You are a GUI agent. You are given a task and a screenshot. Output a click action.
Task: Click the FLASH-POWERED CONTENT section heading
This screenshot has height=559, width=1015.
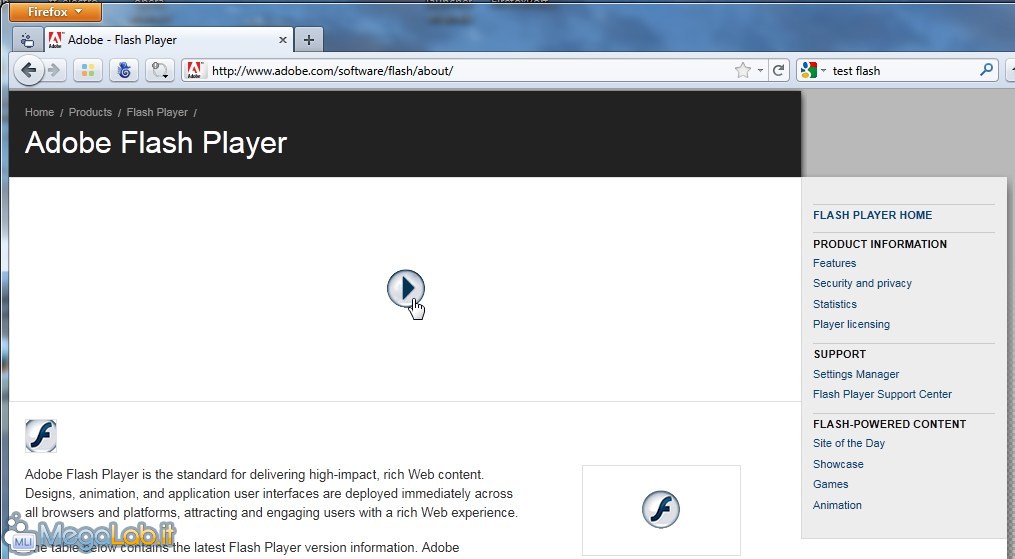pyautogui.click(x=889, y=424)
